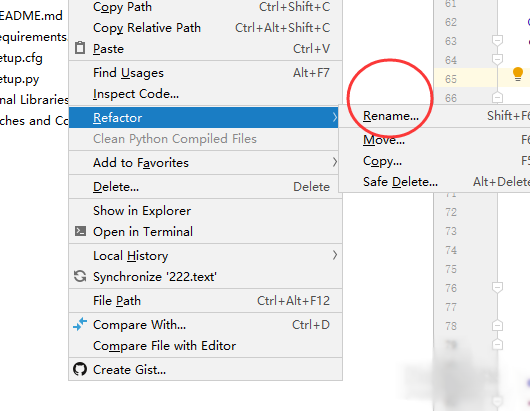Screen dimensions: 530x411
Task: Collapse the fold marker at line 66
Action: [x=497, y=98]
